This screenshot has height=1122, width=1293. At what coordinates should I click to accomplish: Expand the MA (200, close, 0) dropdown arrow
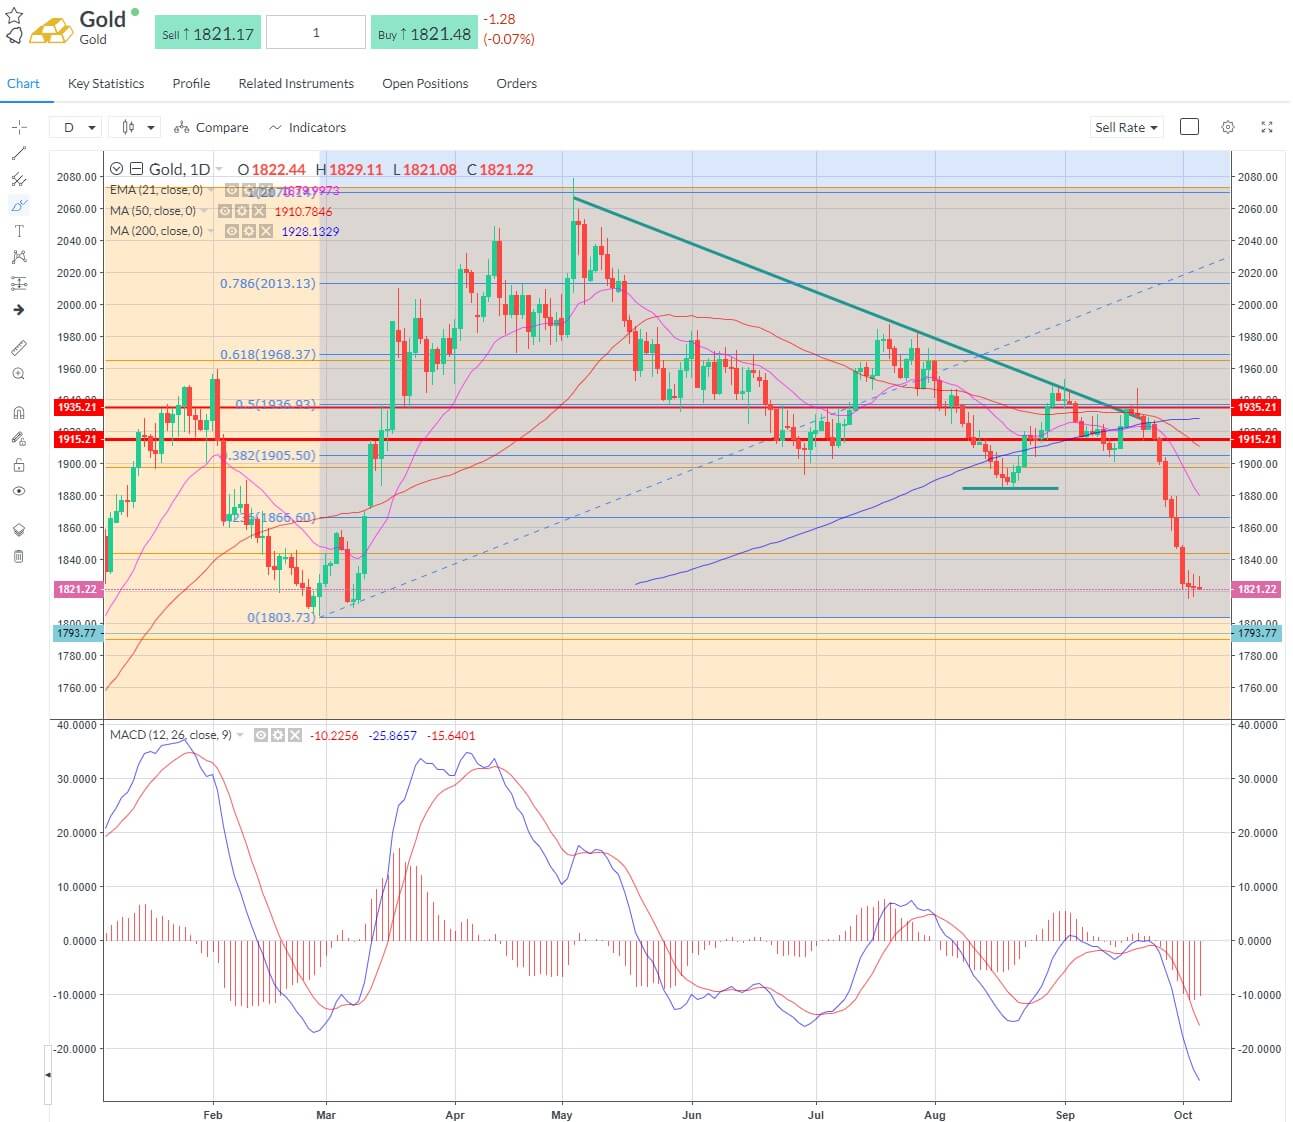pos(211,231)
